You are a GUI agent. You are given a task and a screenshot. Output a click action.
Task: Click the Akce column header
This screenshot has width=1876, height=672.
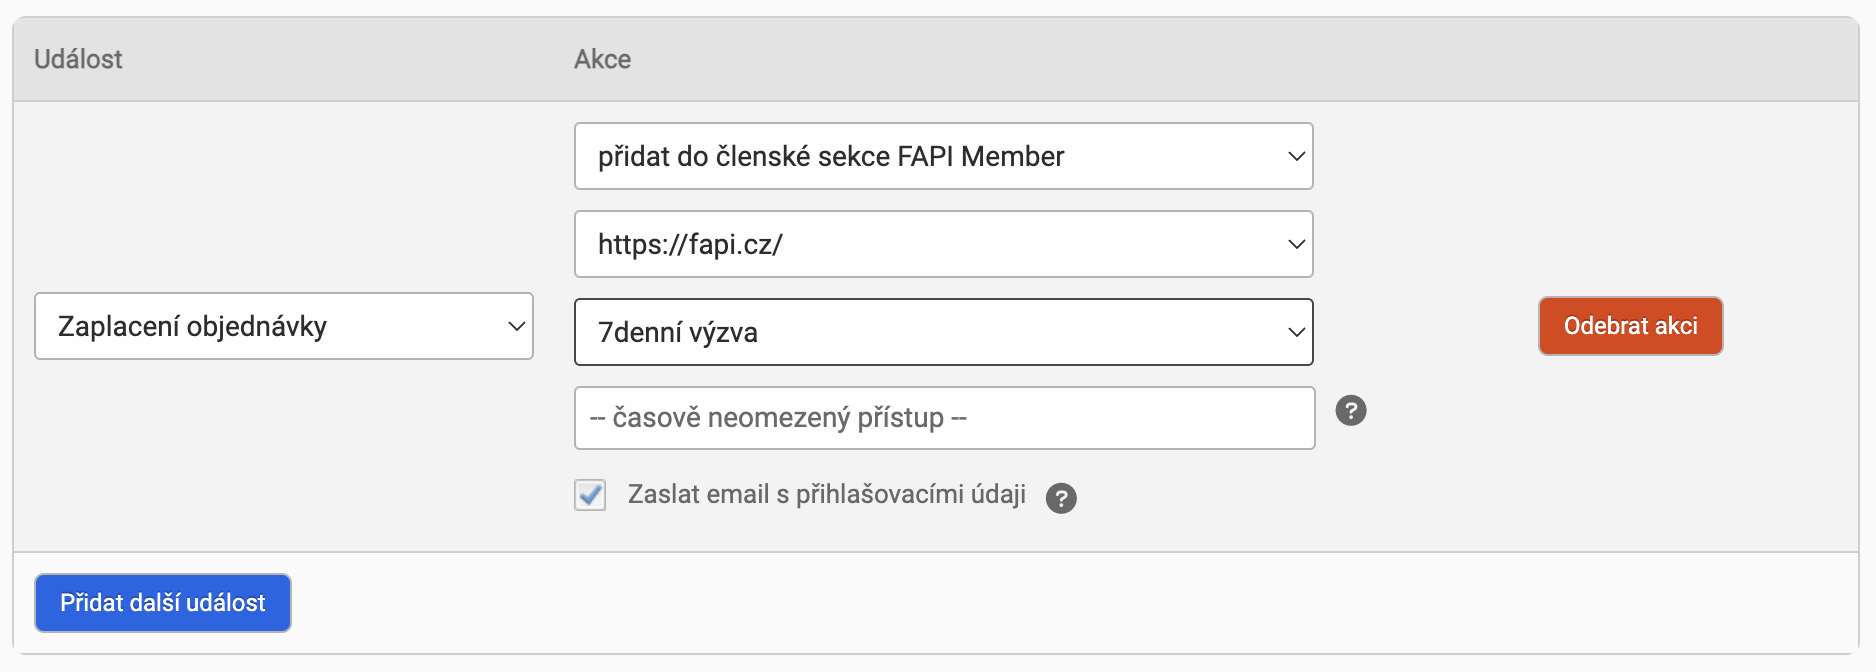point(602,59)
